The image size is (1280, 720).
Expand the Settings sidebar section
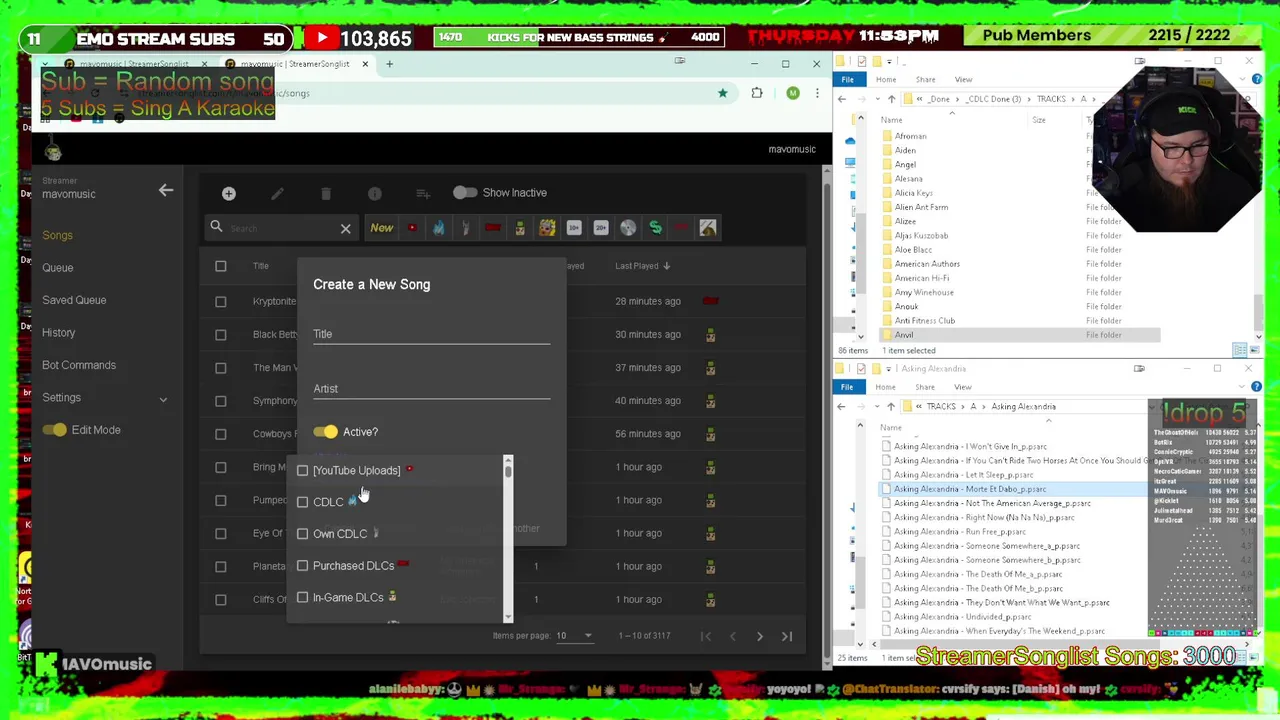[x=163, y=399]
